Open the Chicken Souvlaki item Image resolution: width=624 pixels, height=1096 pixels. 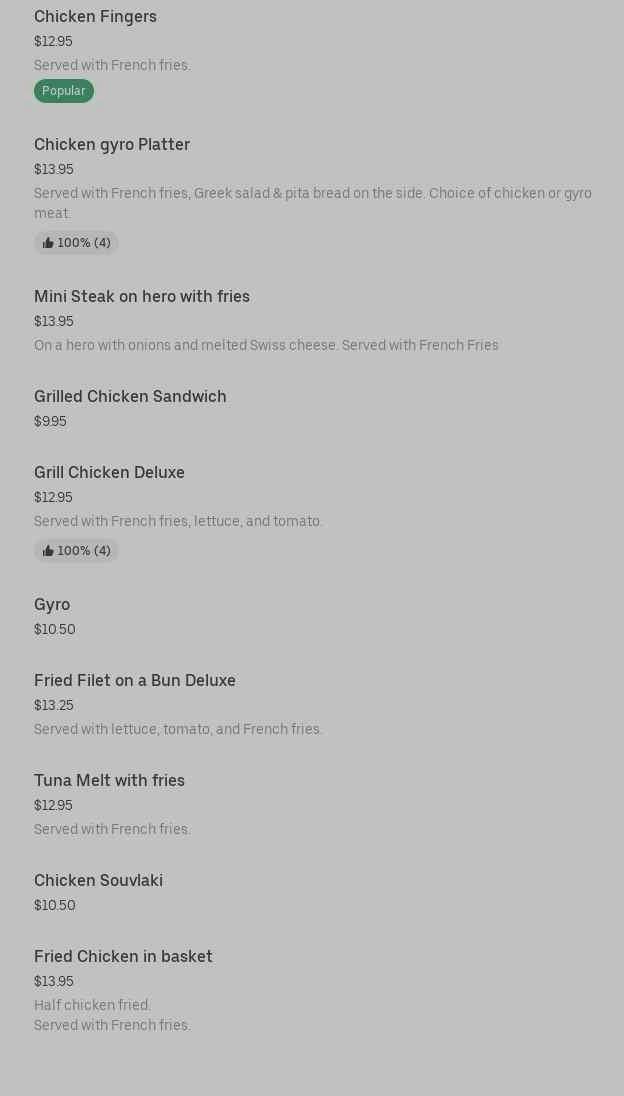click(x=98, y=880)
